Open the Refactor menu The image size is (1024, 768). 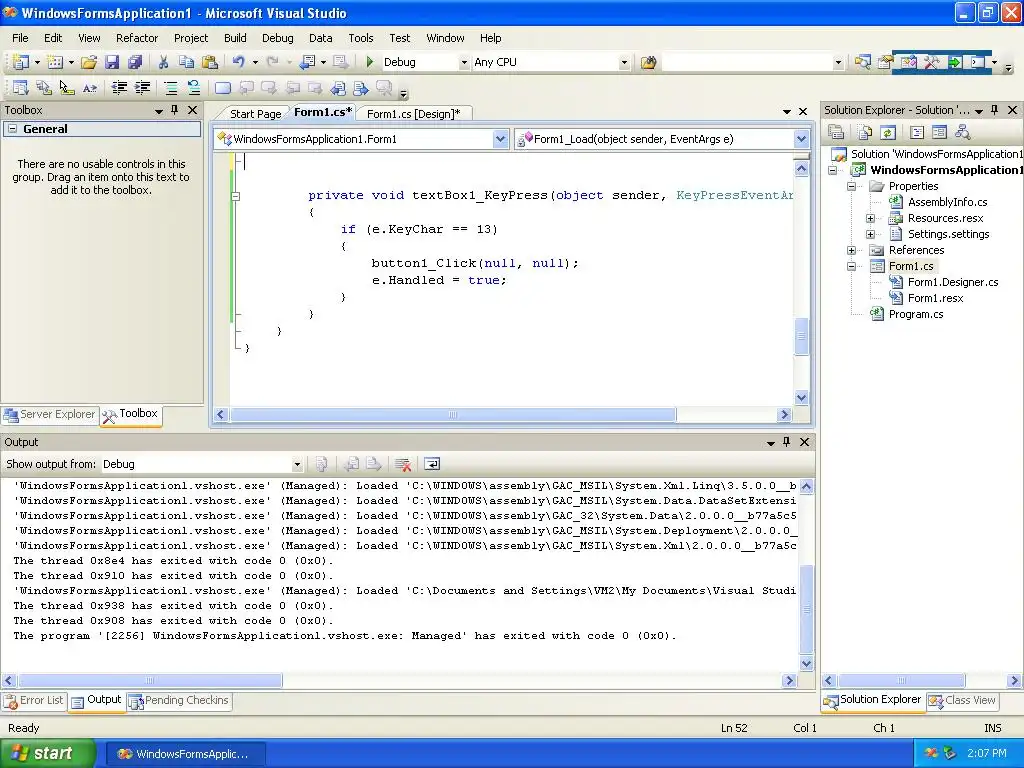pyautogui.click(x=137, y=38)
